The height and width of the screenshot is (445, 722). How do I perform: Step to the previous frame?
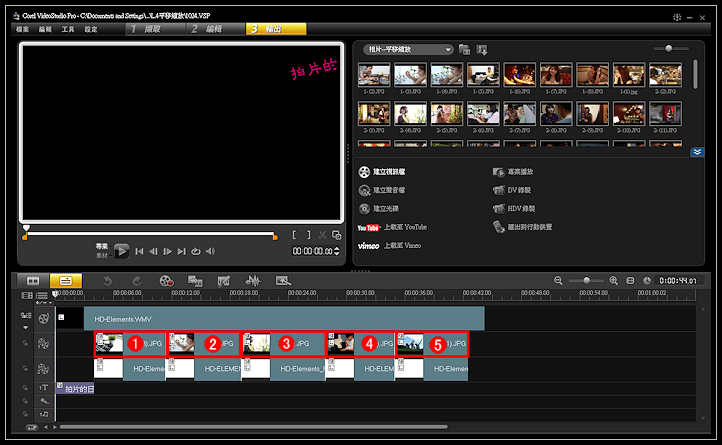153,251
